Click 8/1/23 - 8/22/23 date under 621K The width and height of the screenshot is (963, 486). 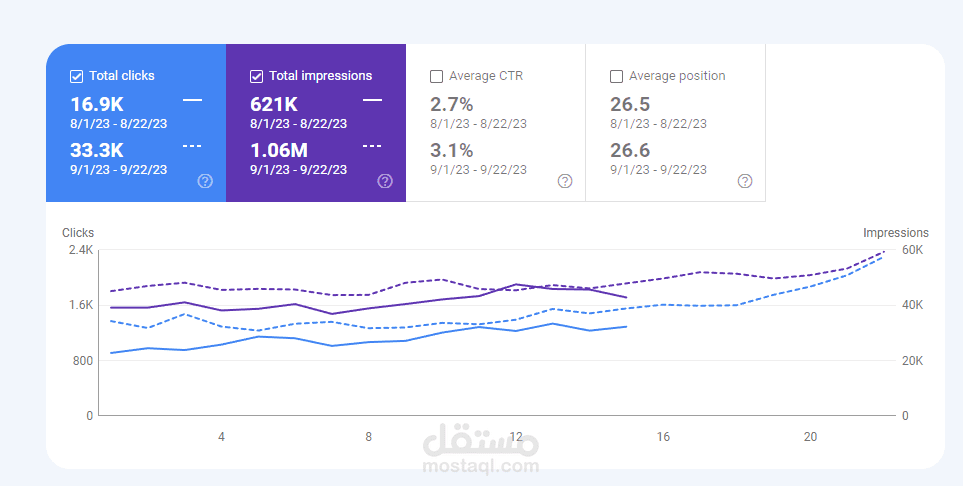coord(298,123)
